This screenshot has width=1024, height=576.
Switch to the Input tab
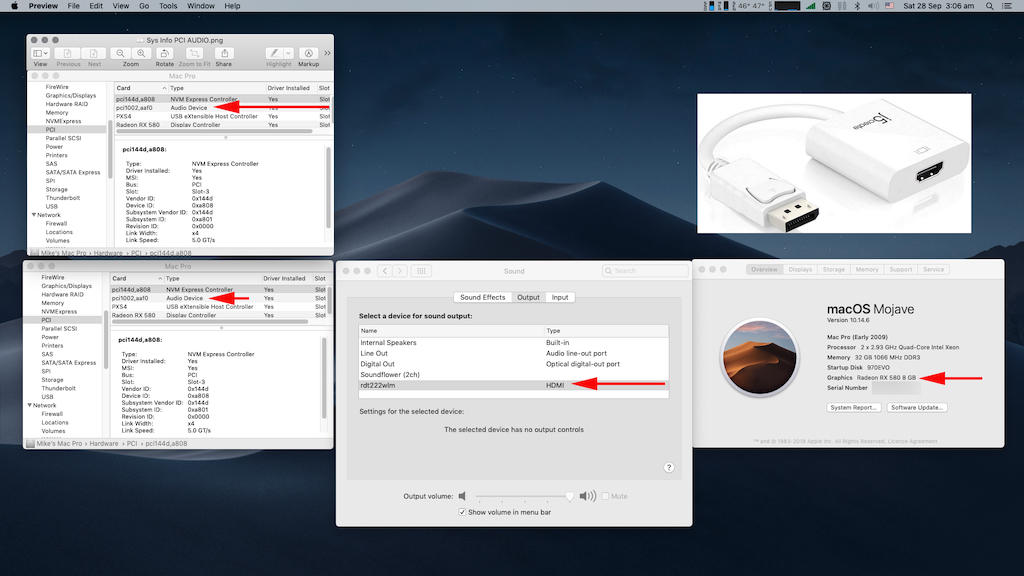560,297
